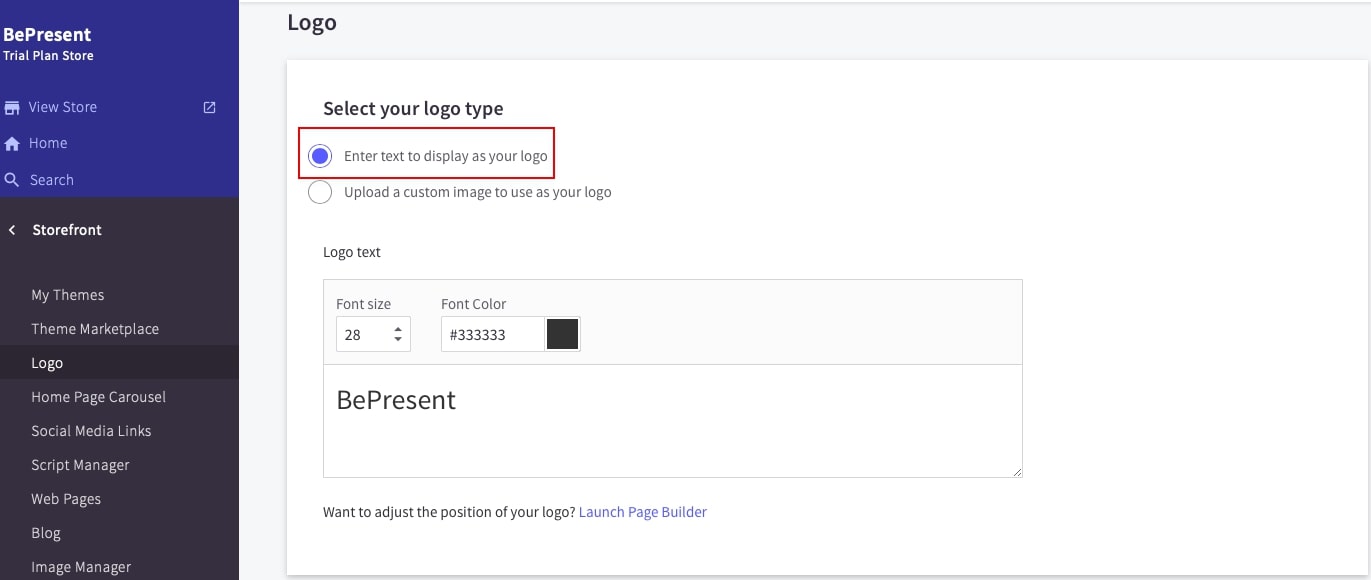Open the Launch Page Builder link
Image resolution: width=1371 pixels, height=580 pixels.
coord(642,512)
